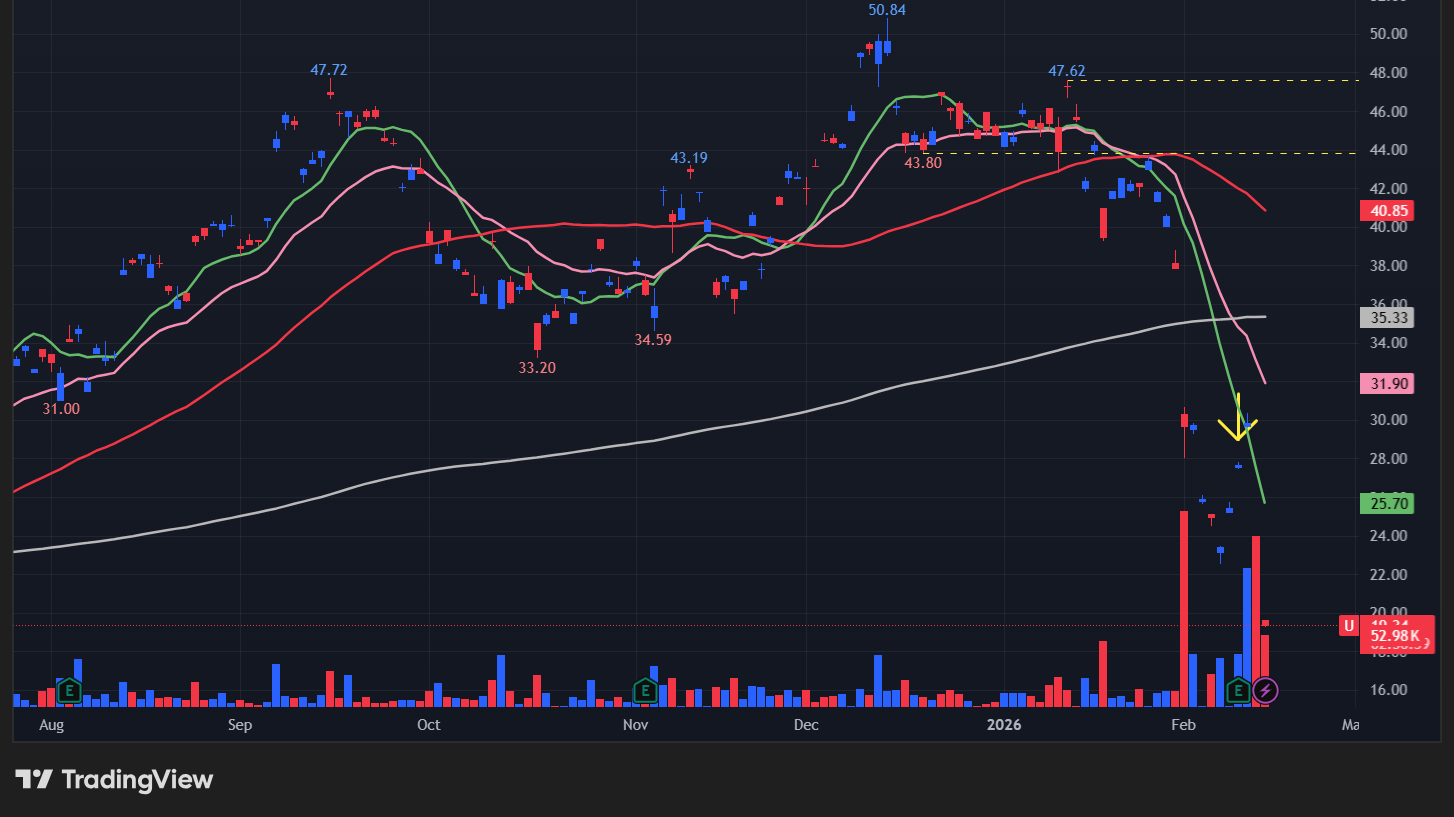The width and height of the screenshot is (1454, 817).
Task: Click the red "U" symbol flag on price scale
Action: pos(1348,625)
